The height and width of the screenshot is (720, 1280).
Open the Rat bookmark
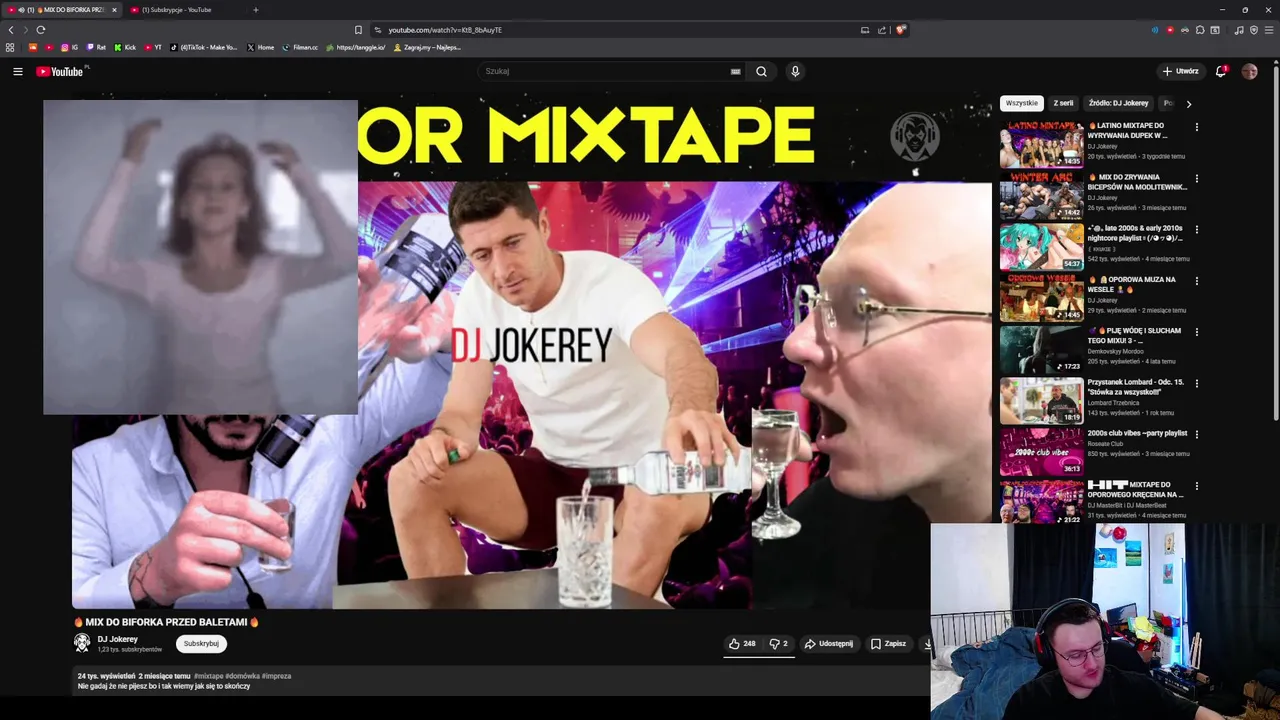96,47
